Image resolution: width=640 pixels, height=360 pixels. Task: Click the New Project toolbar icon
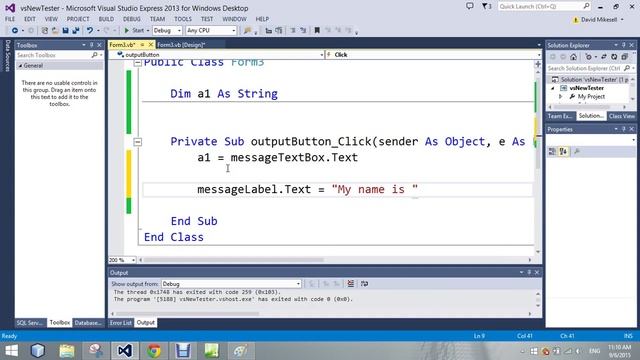[x=44, y=31]
